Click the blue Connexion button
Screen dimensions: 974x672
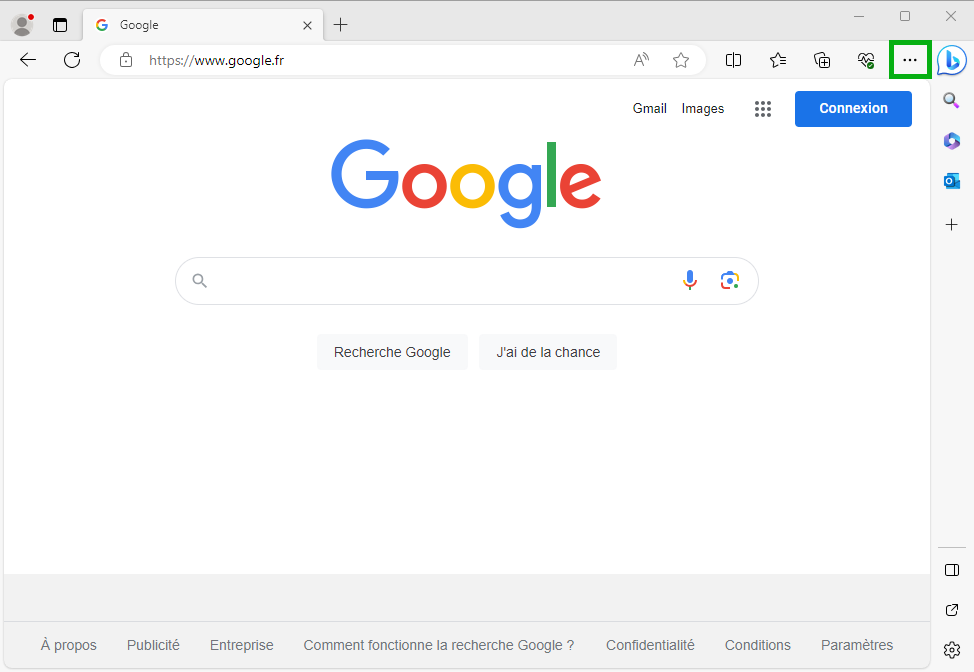point(853,109)
